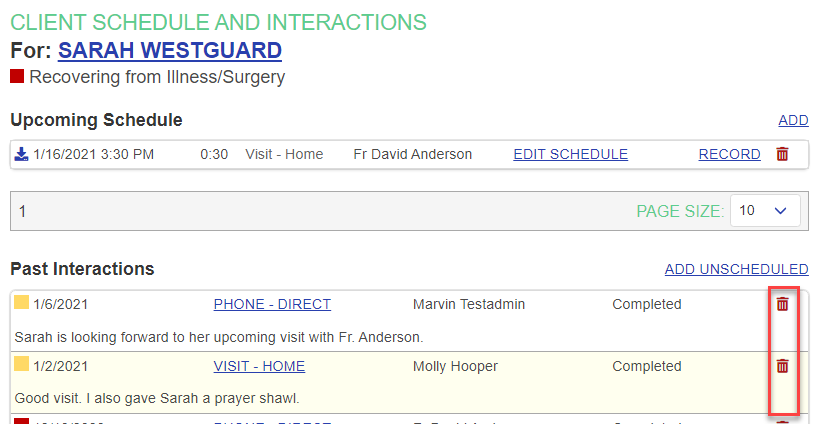Click Edit Schedule for the home visit
The height and width of the screenshot is (424, 823).
570,154
